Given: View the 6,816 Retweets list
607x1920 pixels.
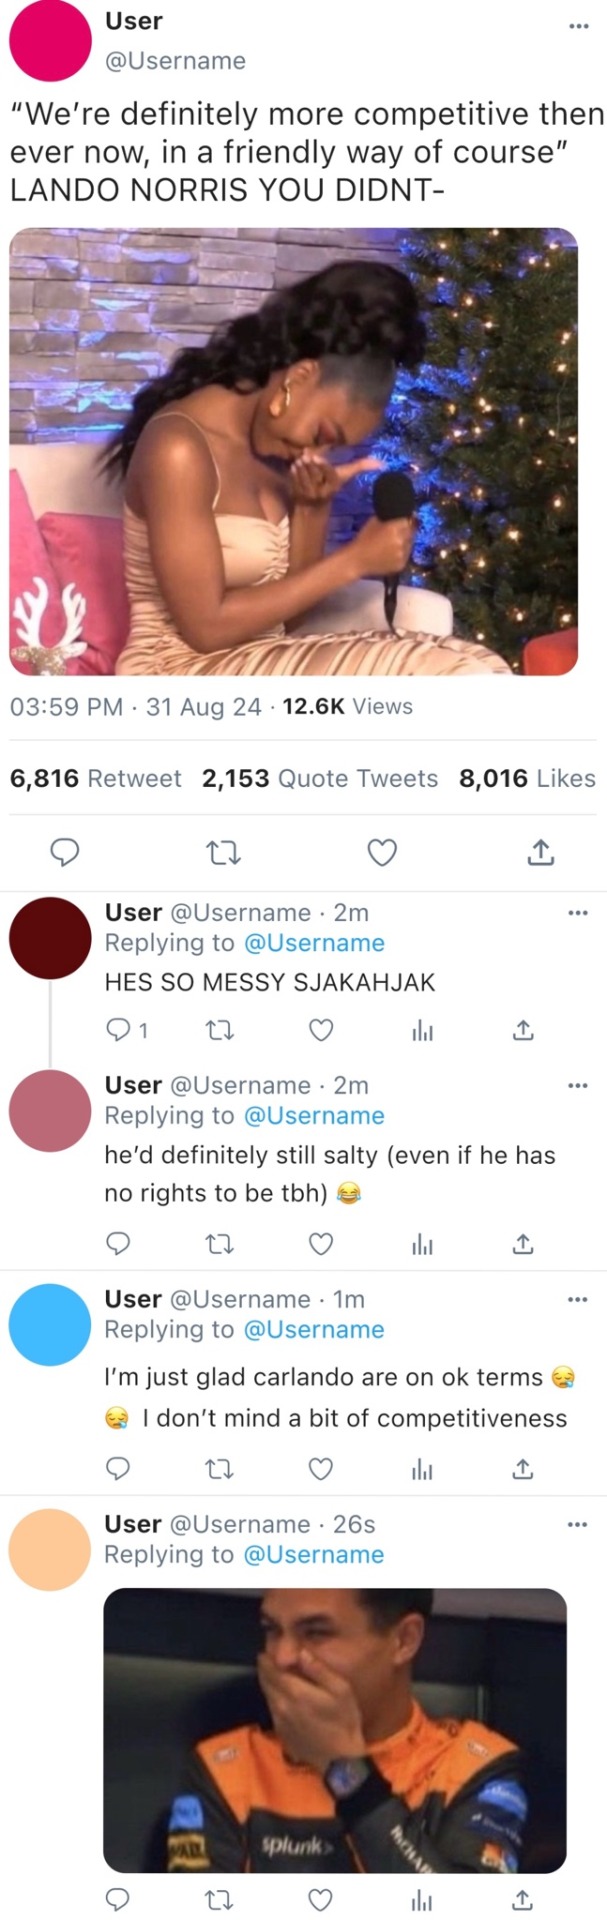Looking at the screenshot, I should [x=96, y=779].
